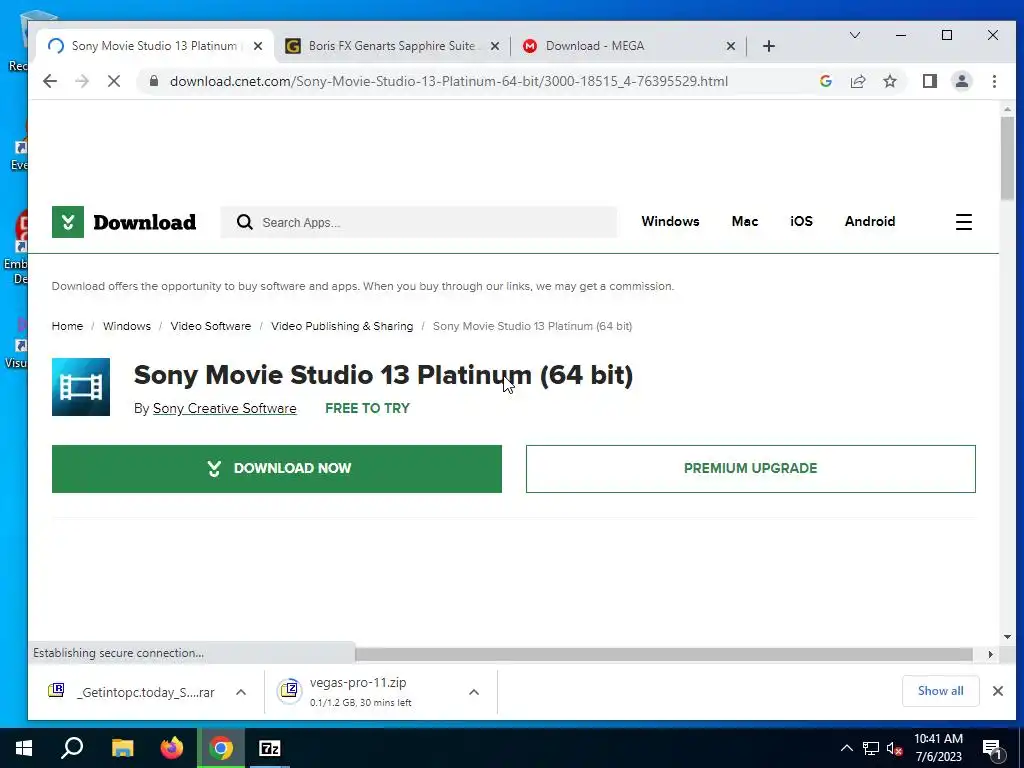
Task: Go to Video Software breadcrumb
Action: click(x=210, y=326)
